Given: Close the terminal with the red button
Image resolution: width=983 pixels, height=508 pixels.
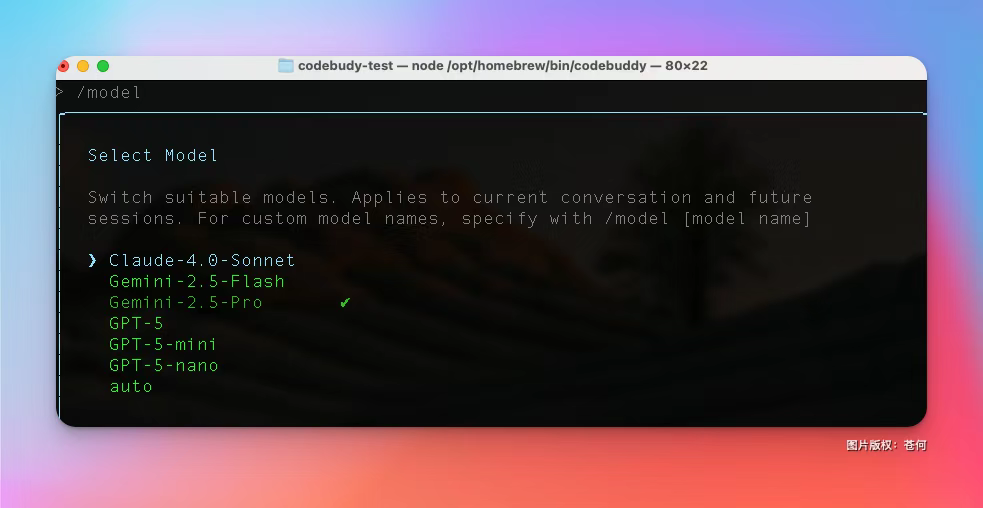Looking at the screenshot, I should click(64, 66).
